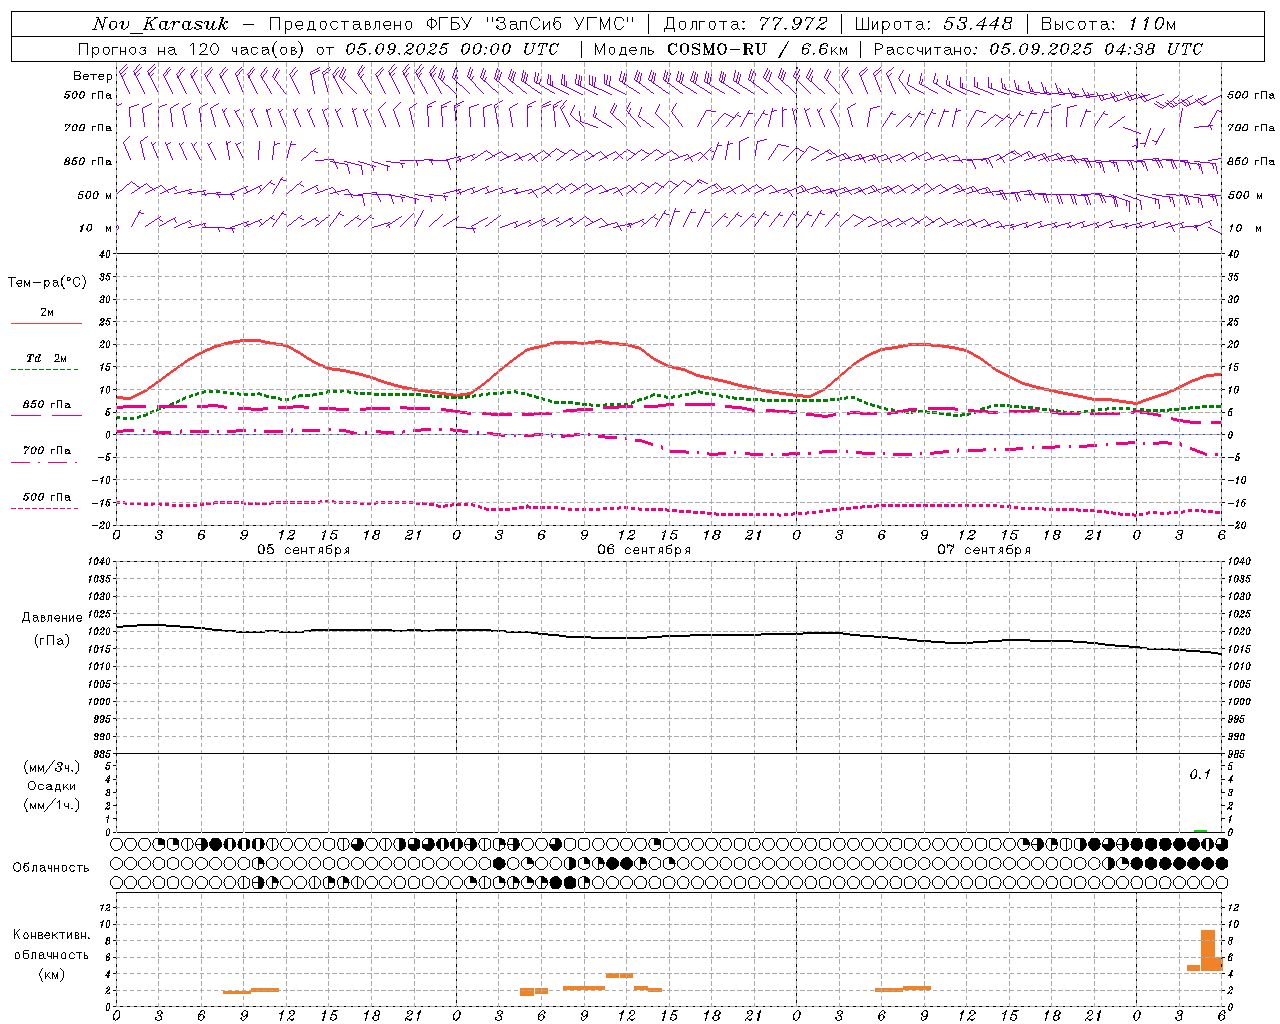
Task: Select the 'Осадки' precipitation label
Action: [52, 786]
